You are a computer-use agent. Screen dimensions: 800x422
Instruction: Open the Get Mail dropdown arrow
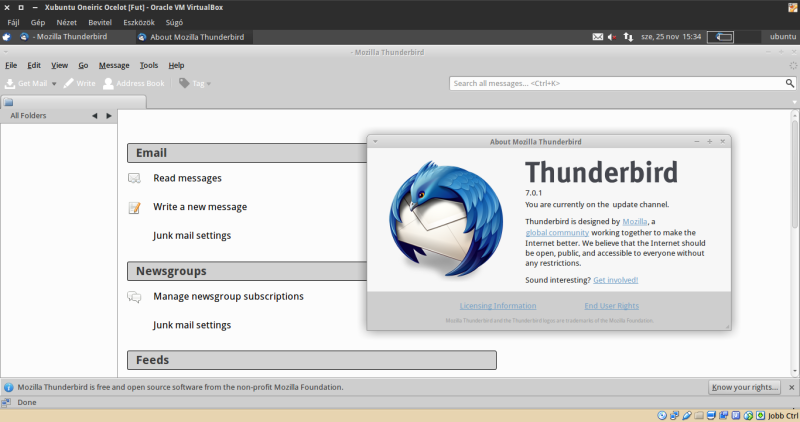[54, 84]
